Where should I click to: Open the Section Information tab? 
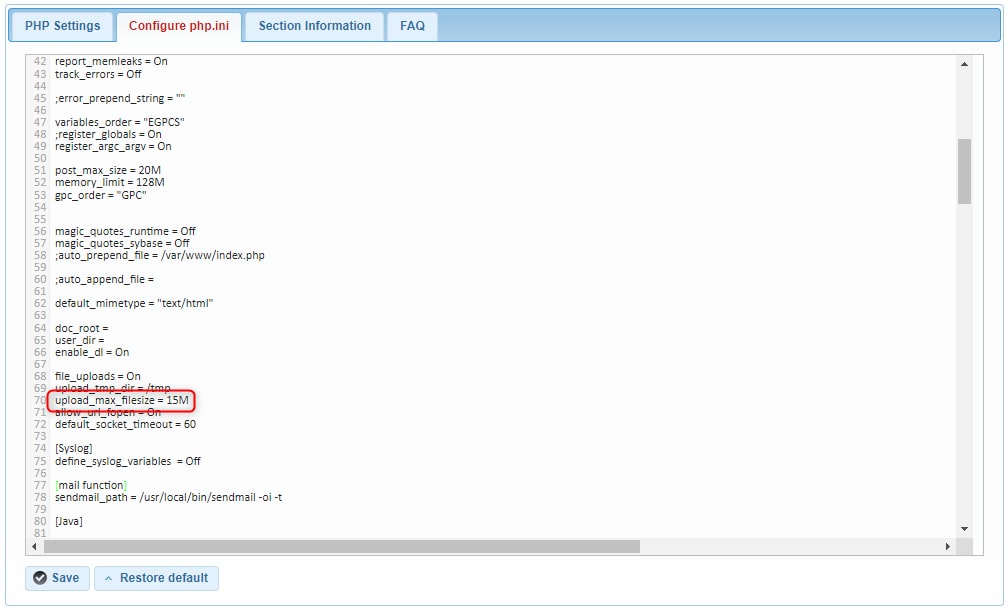coord(313,25)
